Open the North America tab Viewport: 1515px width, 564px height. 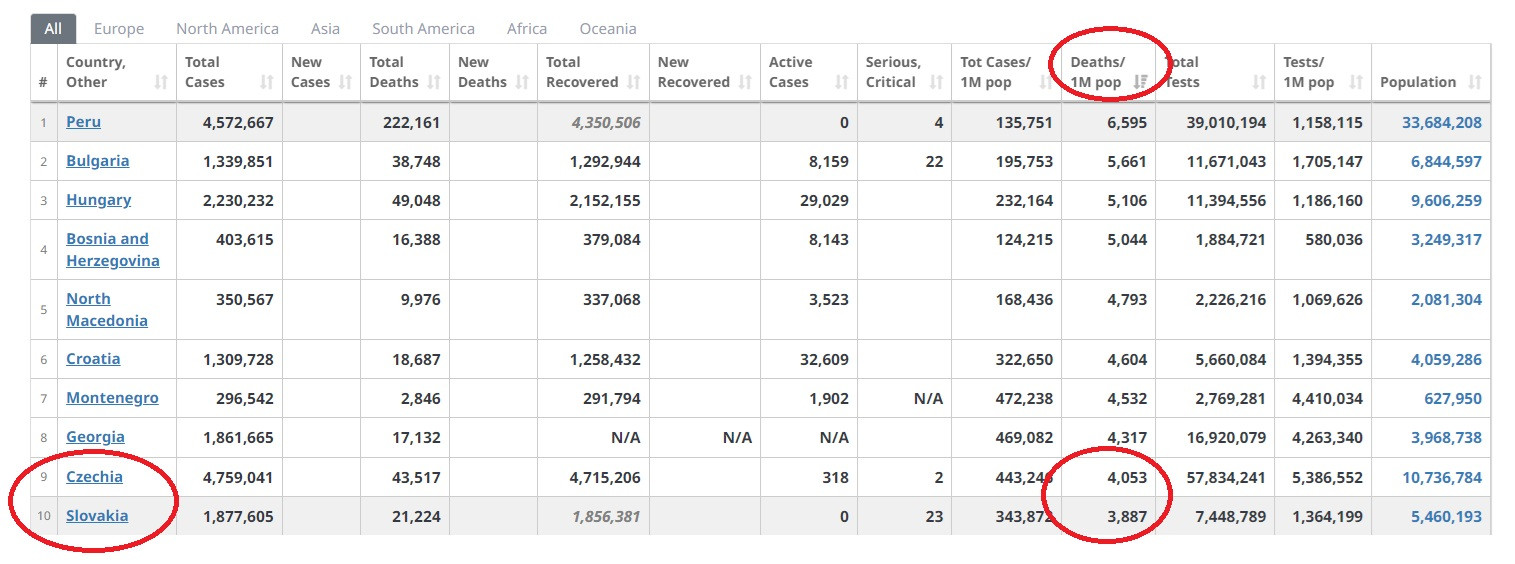(x=227, y=29)
